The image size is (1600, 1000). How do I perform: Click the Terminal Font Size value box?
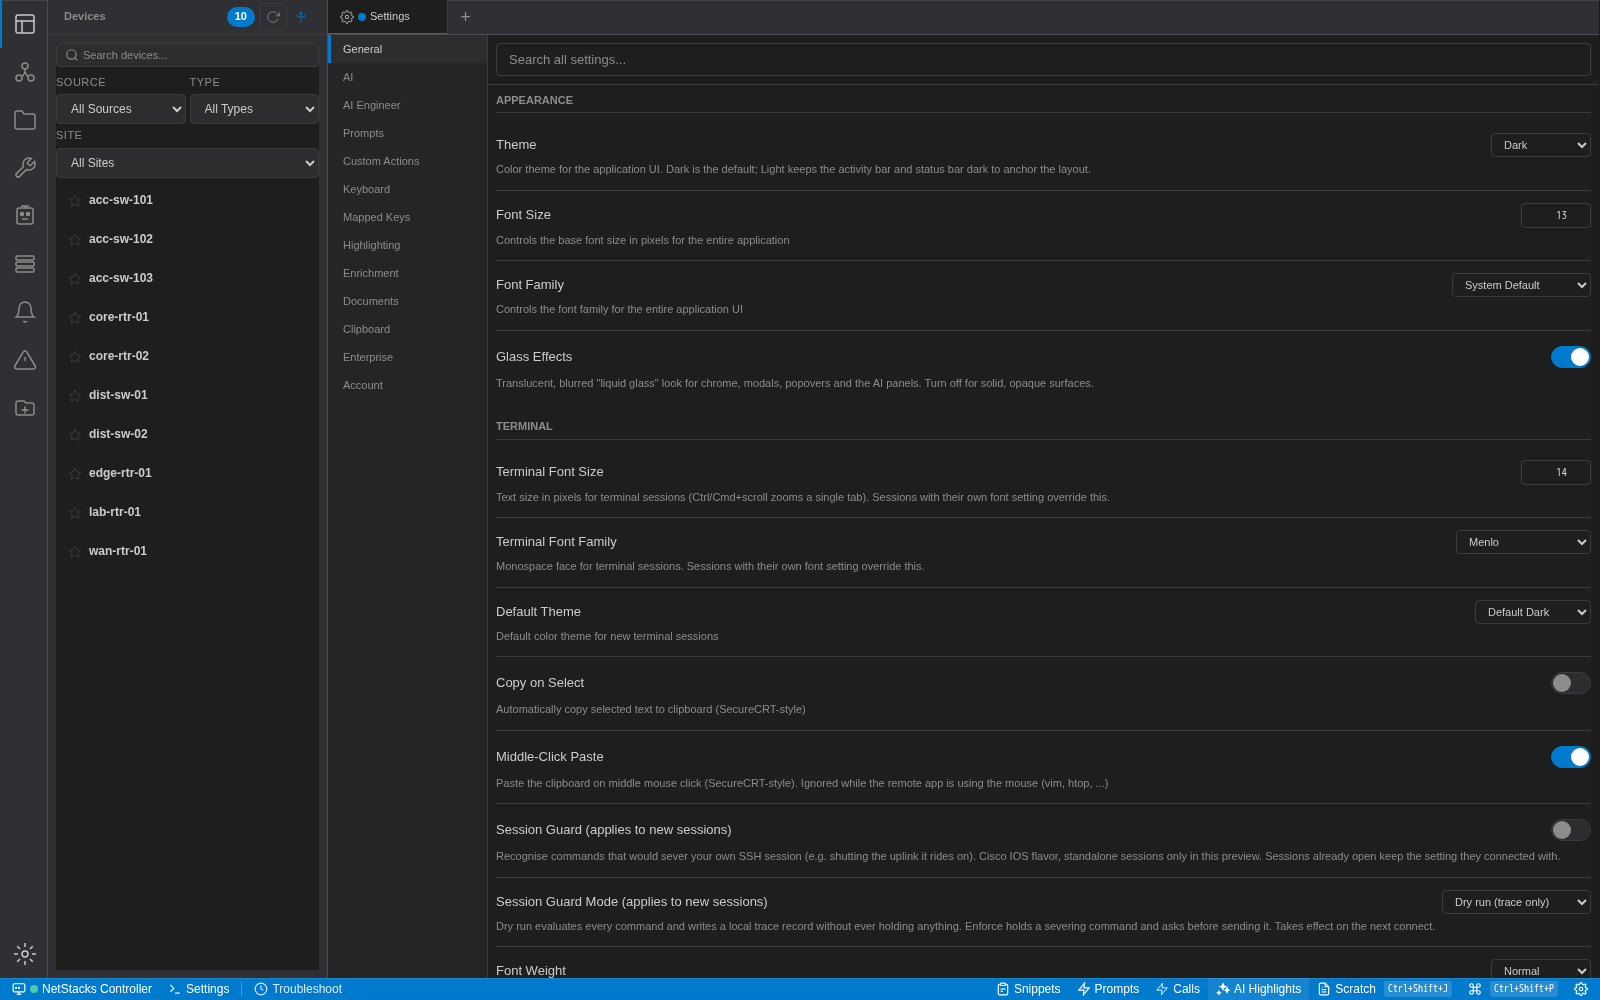coord(1556,472)
